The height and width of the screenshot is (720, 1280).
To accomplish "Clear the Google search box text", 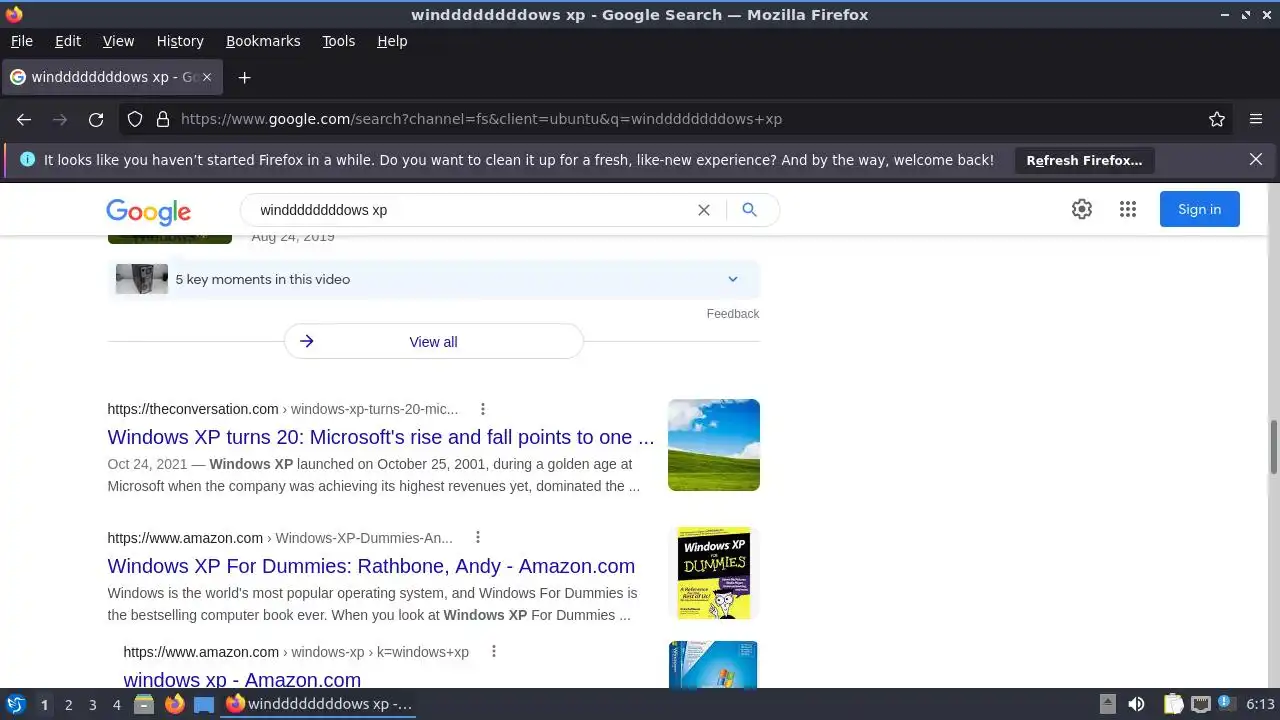I will click(x=704, y=210).
